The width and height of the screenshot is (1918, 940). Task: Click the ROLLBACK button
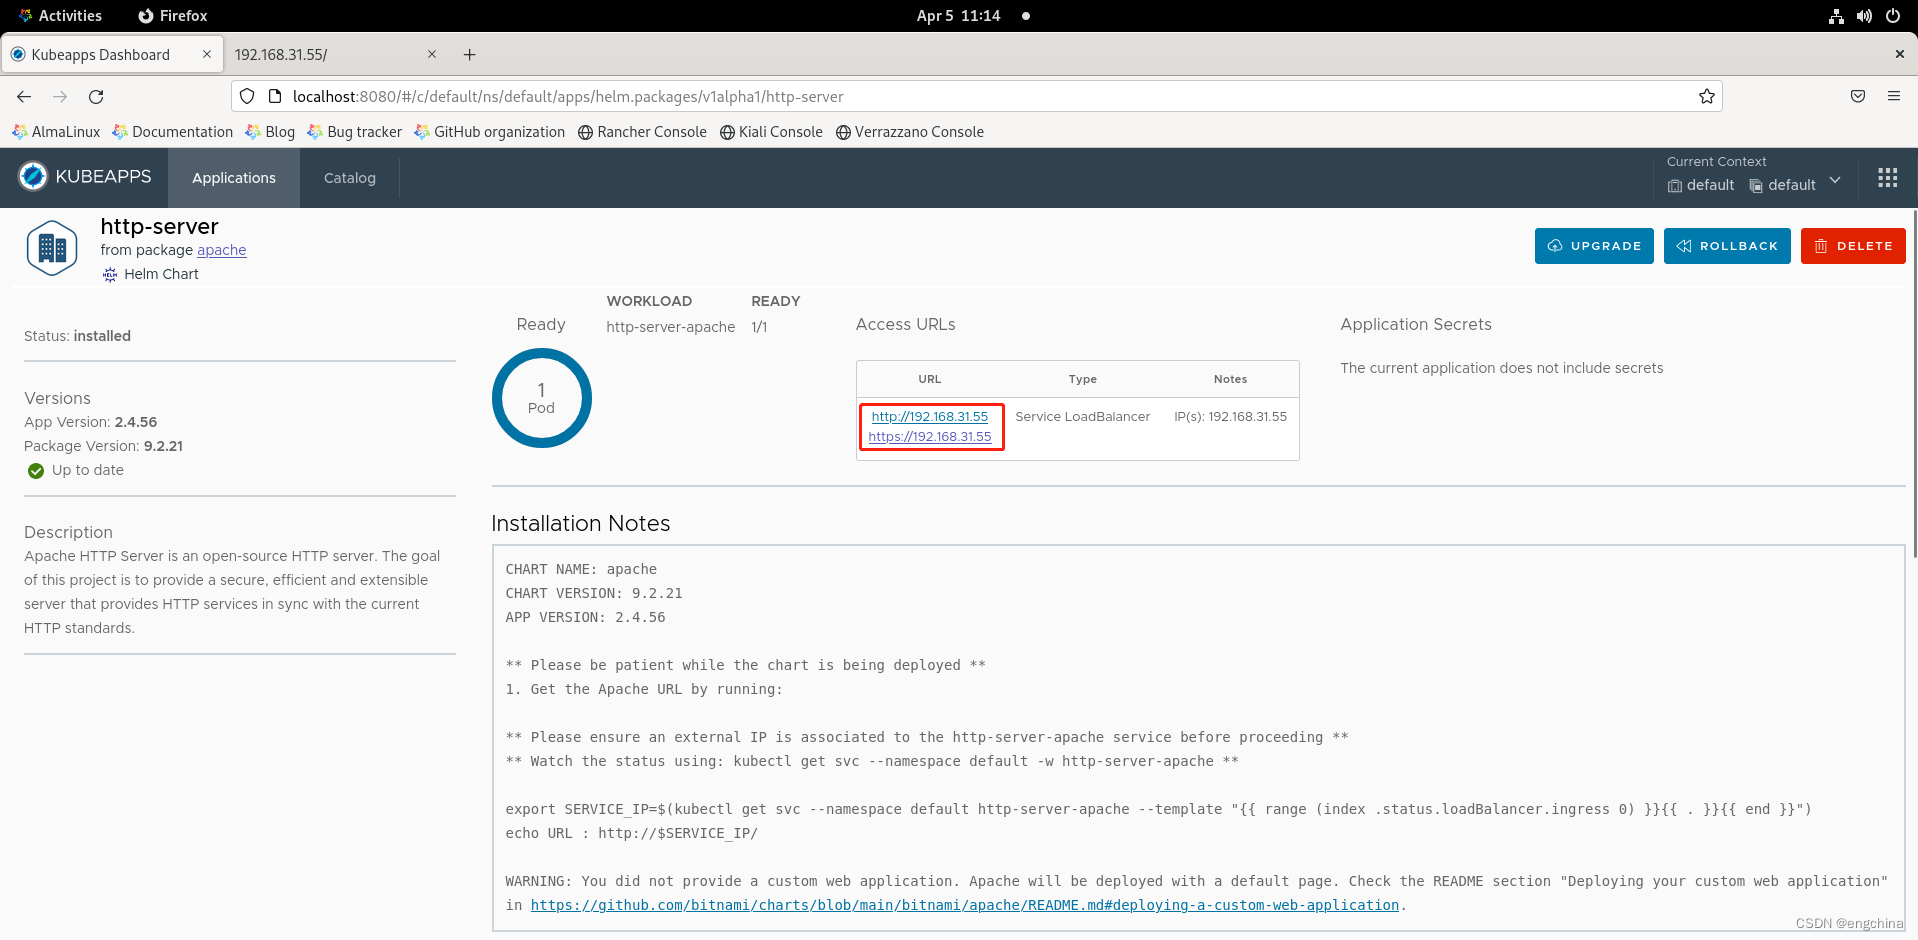[x=1727, y=246]
